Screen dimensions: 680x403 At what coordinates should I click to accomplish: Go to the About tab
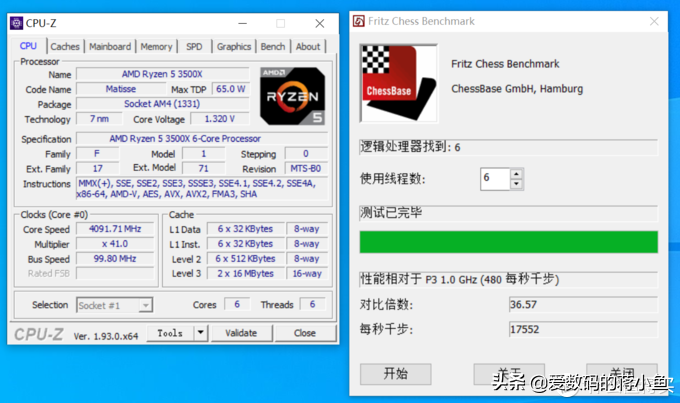[308, 46]
